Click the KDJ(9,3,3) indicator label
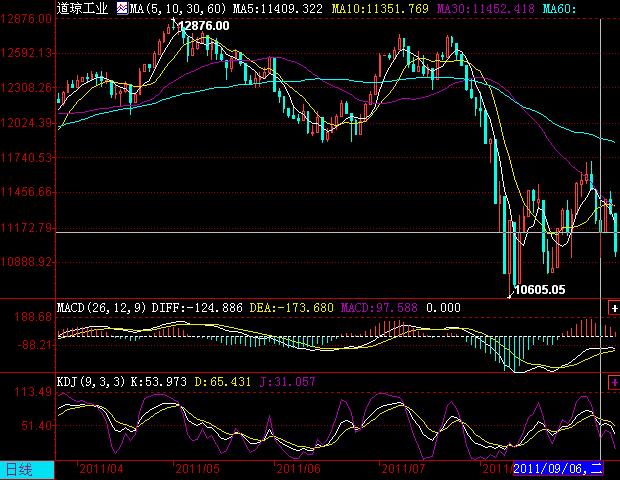This screenshot has height=480, width=620. coord(91,382)
